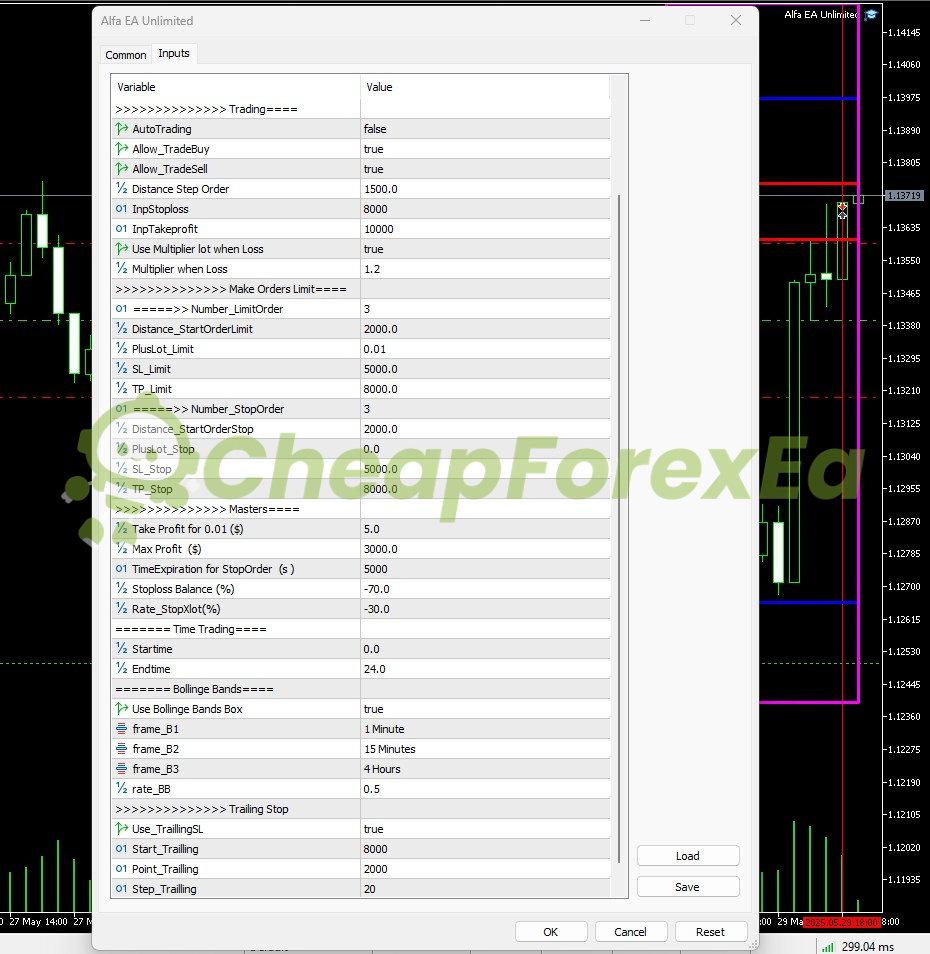
Task: Click the connection signal bars status icon
Action: click(x=827, y=947)
